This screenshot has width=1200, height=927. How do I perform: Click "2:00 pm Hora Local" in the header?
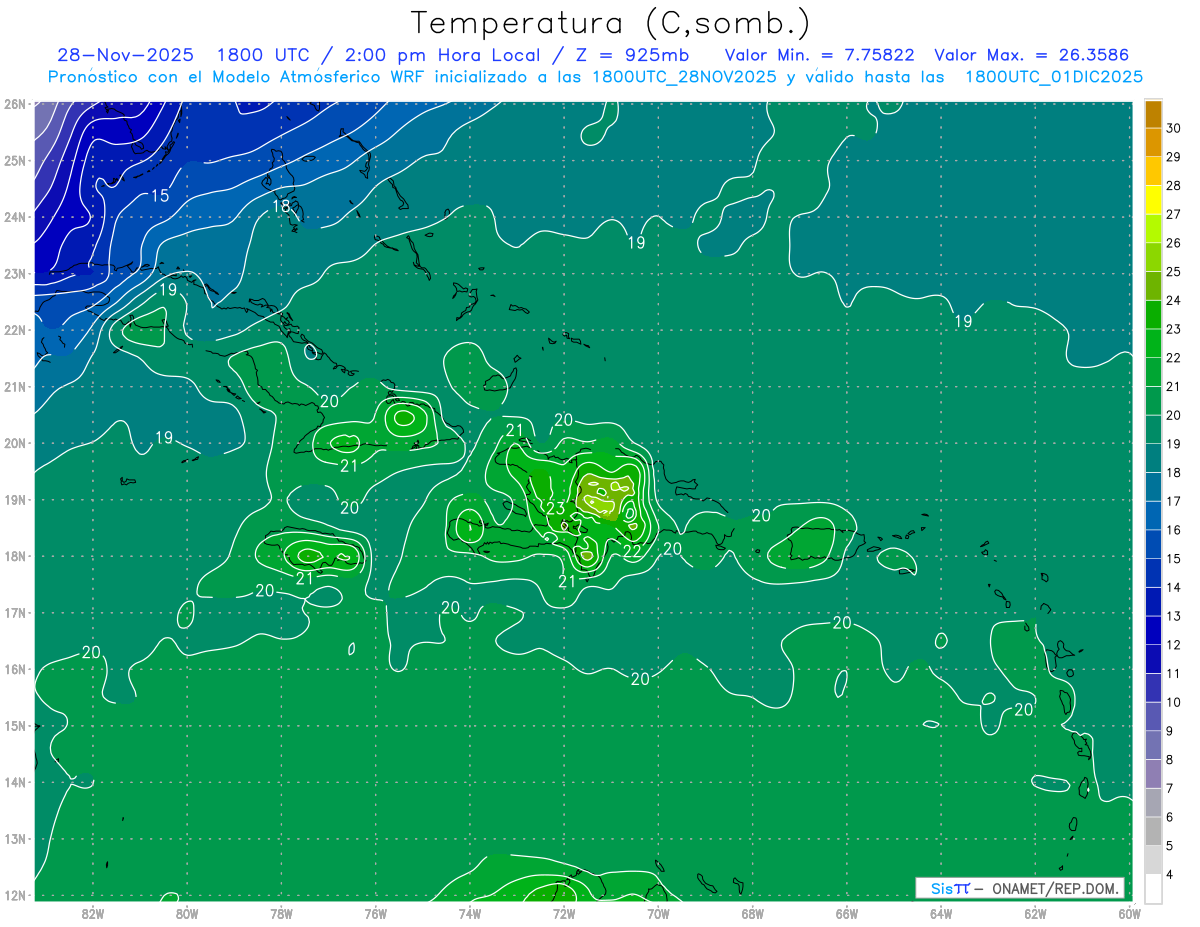click(443, 55)
